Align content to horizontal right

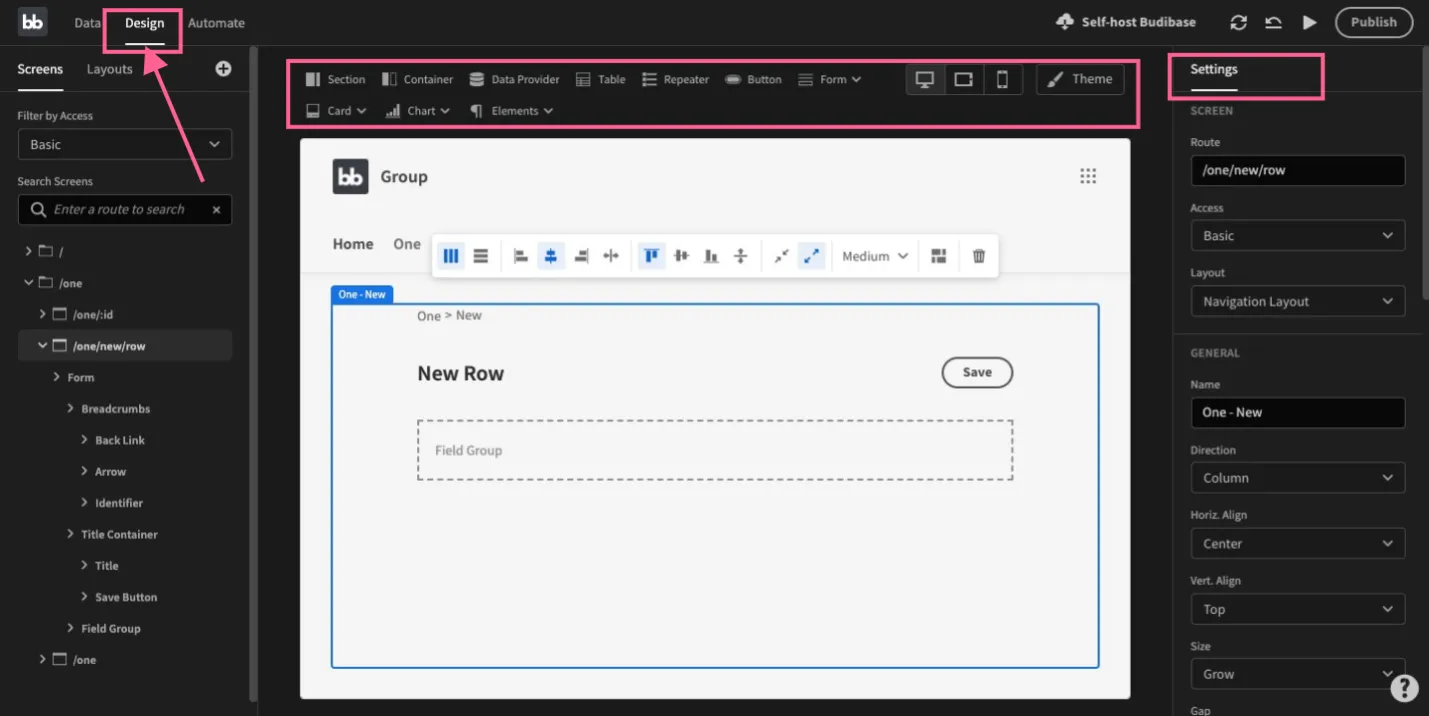[x=581, y=256]
